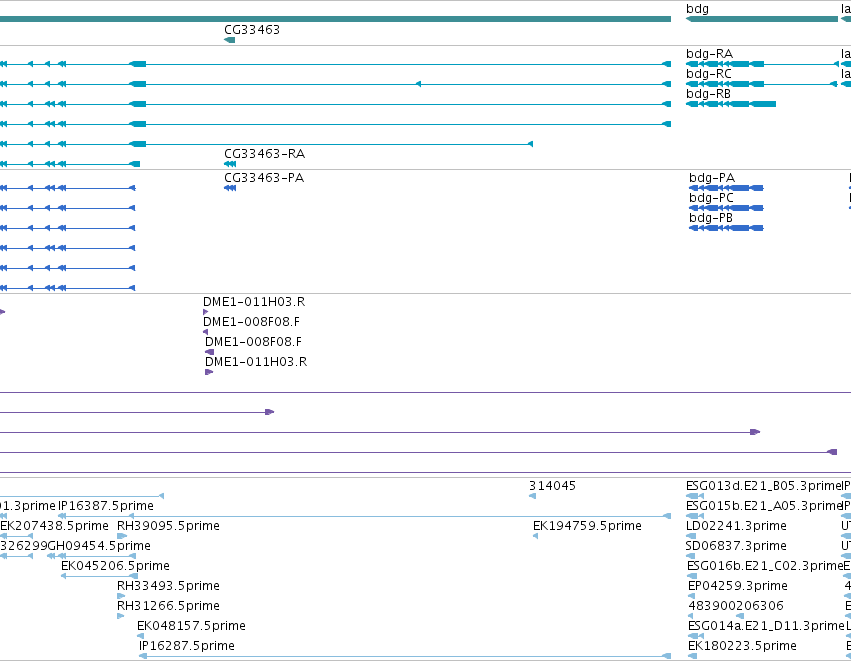Image resolution: width=851 pixels, height=661 pixels.
Task: Click the SD06837.3prime EST label
Action: [736, 546]
